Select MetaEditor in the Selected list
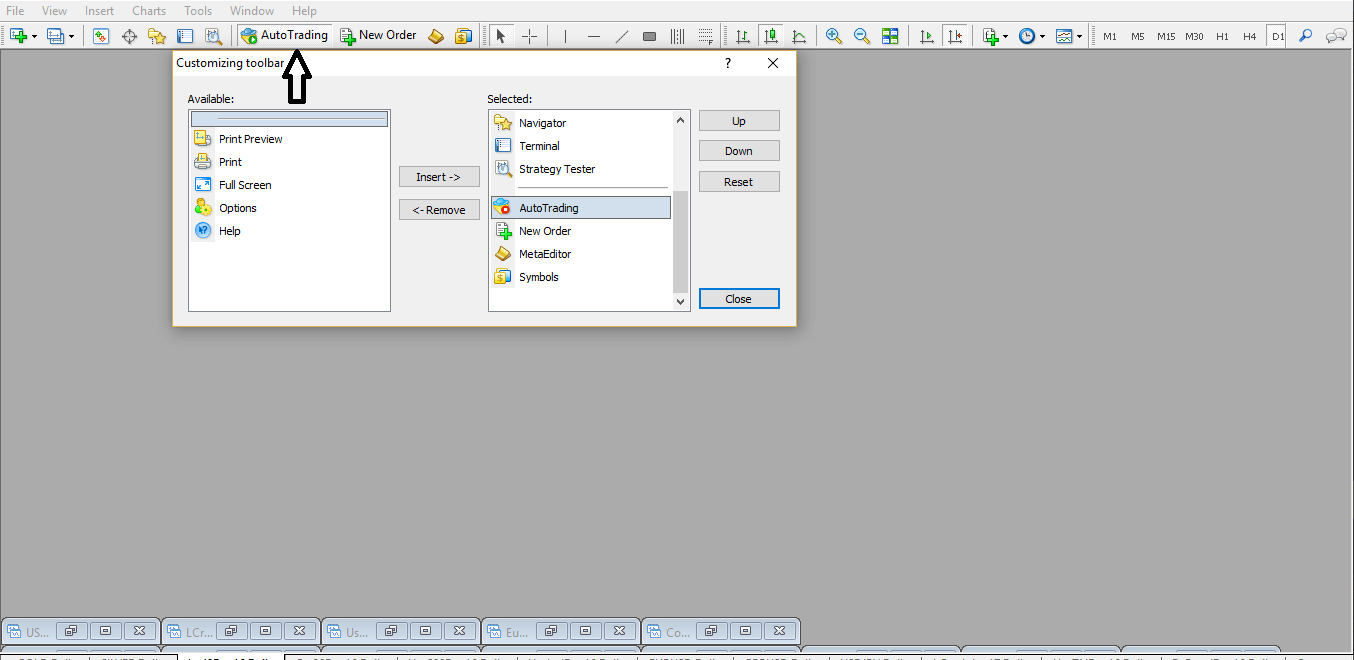Viewport: 1354px width, 660px height. [x=581, y=254]
